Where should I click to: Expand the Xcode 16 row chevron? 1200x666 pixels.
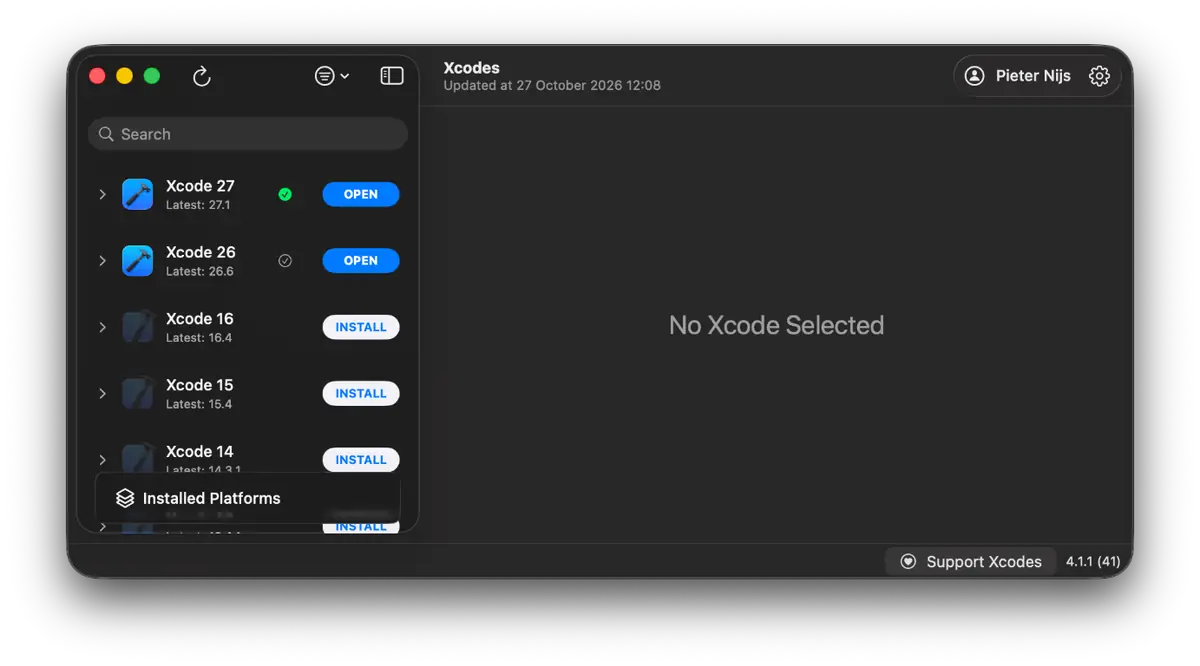(x=102, y=327)
